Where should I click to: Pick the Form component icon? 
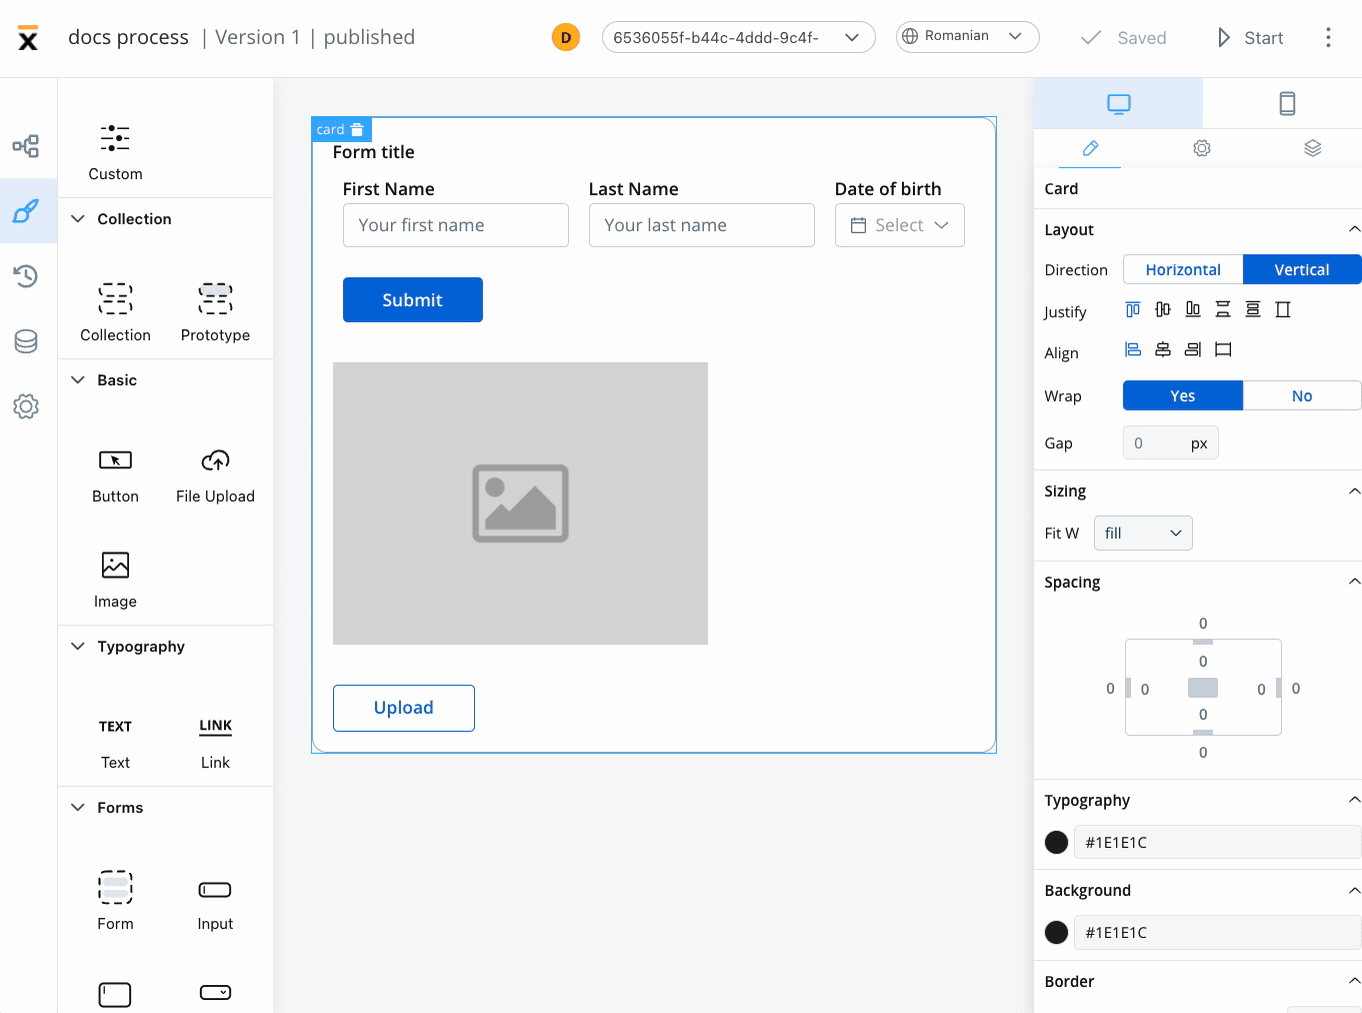click(115, 887)
